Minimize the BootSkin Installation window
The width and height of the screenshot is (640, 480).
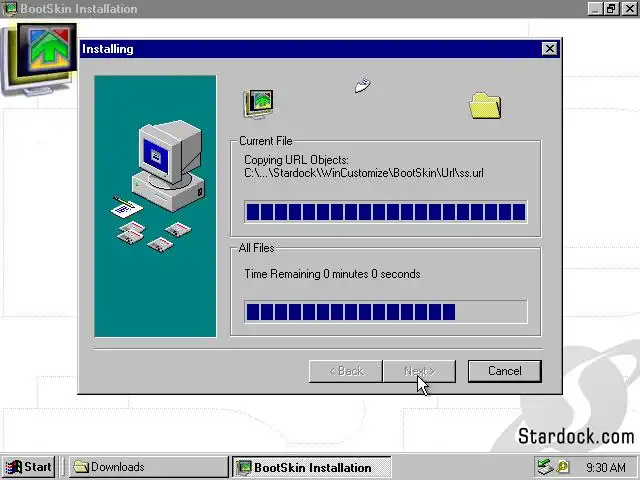[x=595, y=9]
